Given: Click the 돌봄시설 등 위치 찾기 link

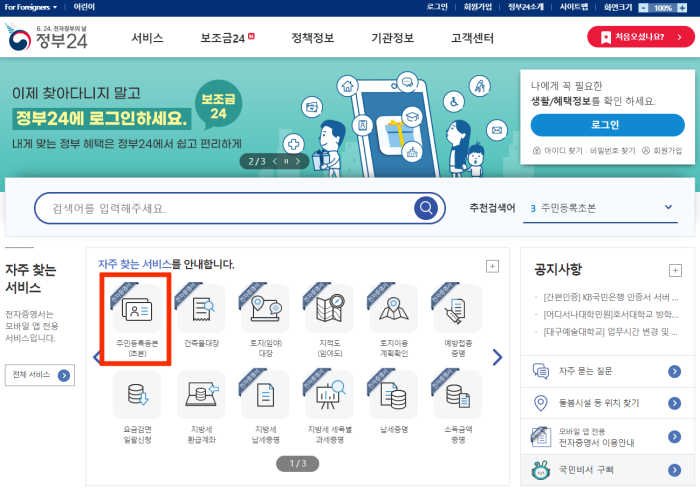Looking at the screenshot, I should (x=599, y=403).
